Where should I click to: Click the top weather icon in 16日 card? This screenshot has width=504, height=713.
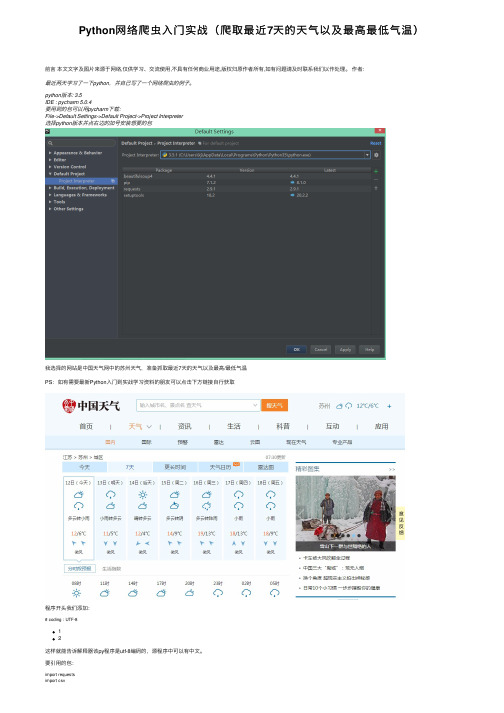[207, 494]
